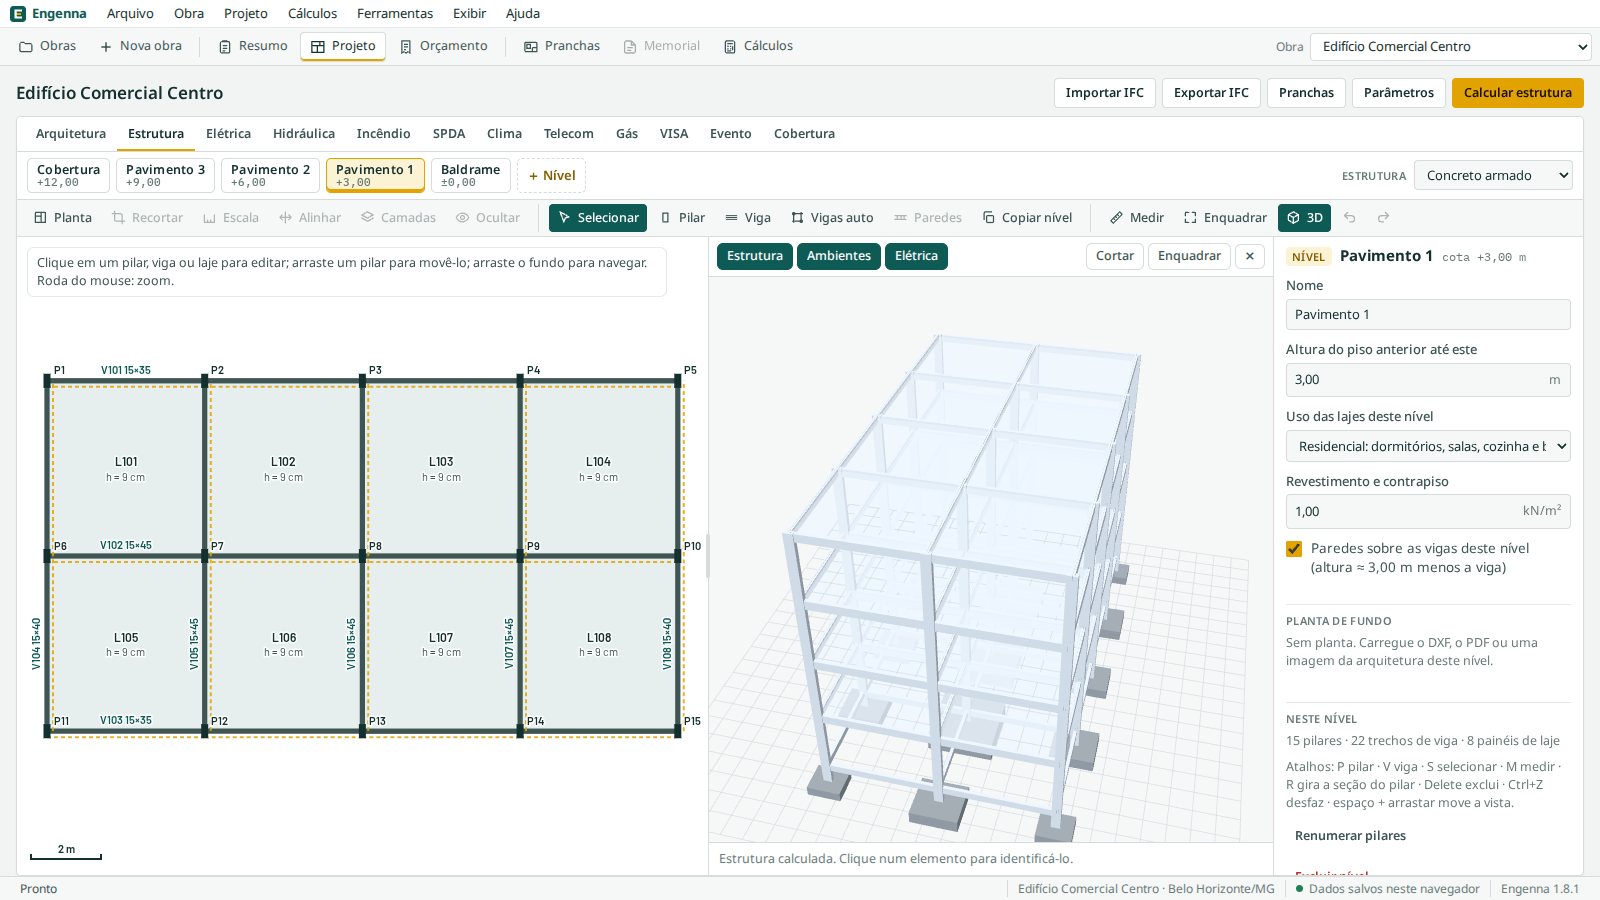Activate the Selecionar tool
This screenshot has height=900, width=1600.
tap(598, 218)
